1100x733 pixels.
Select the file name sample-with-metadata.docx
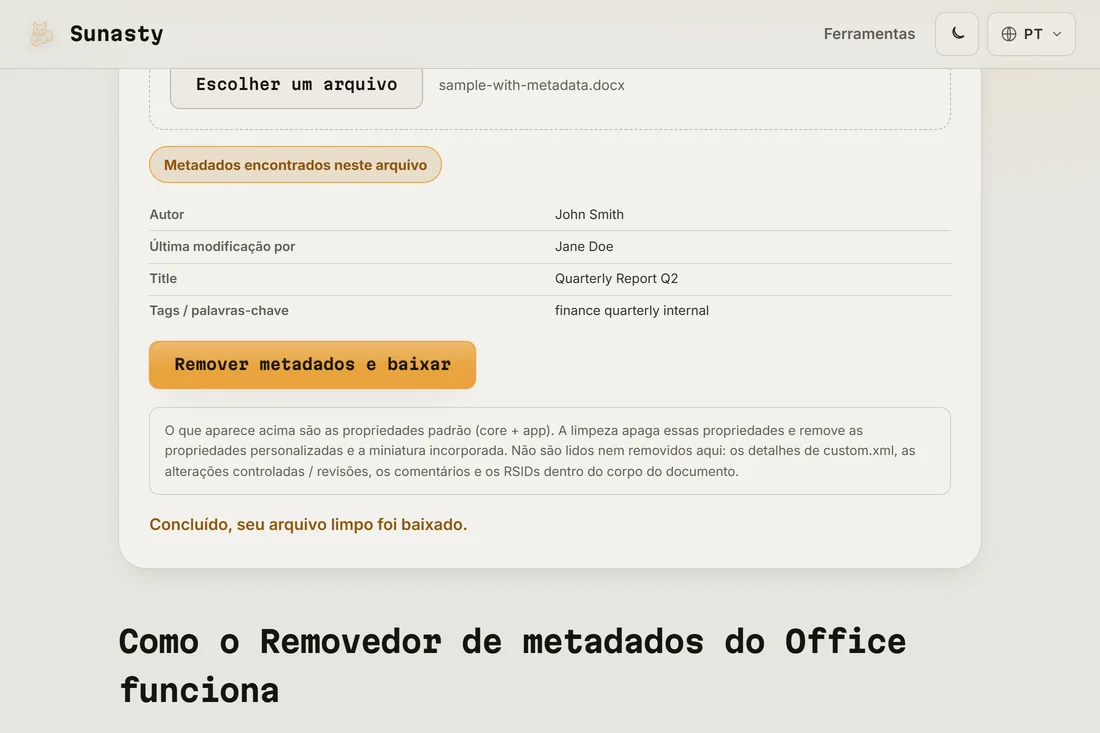tap(532, 85)
